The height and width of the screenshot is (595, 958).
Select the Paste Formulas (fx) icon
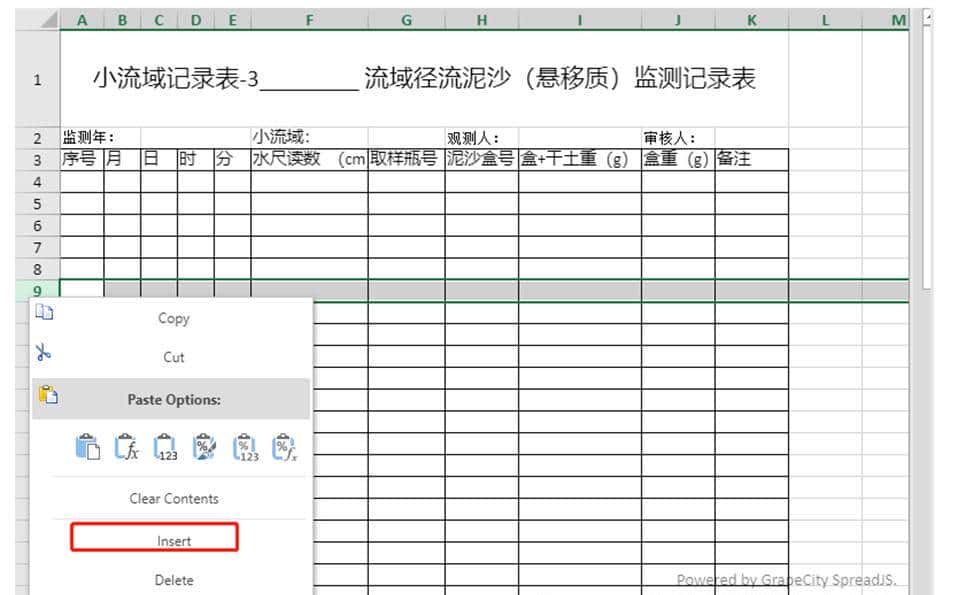click(x=128, y=447)
